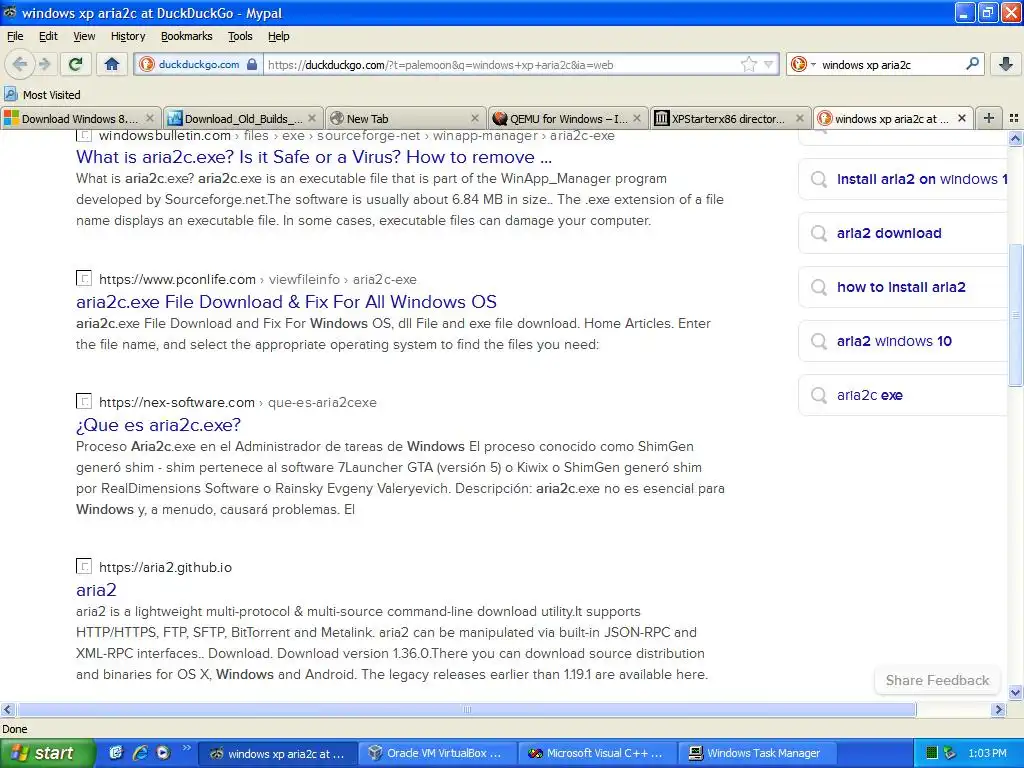1024x768 pixels.
Task: Click the https://aria2.github.io URL text
Action: [165, 568]
